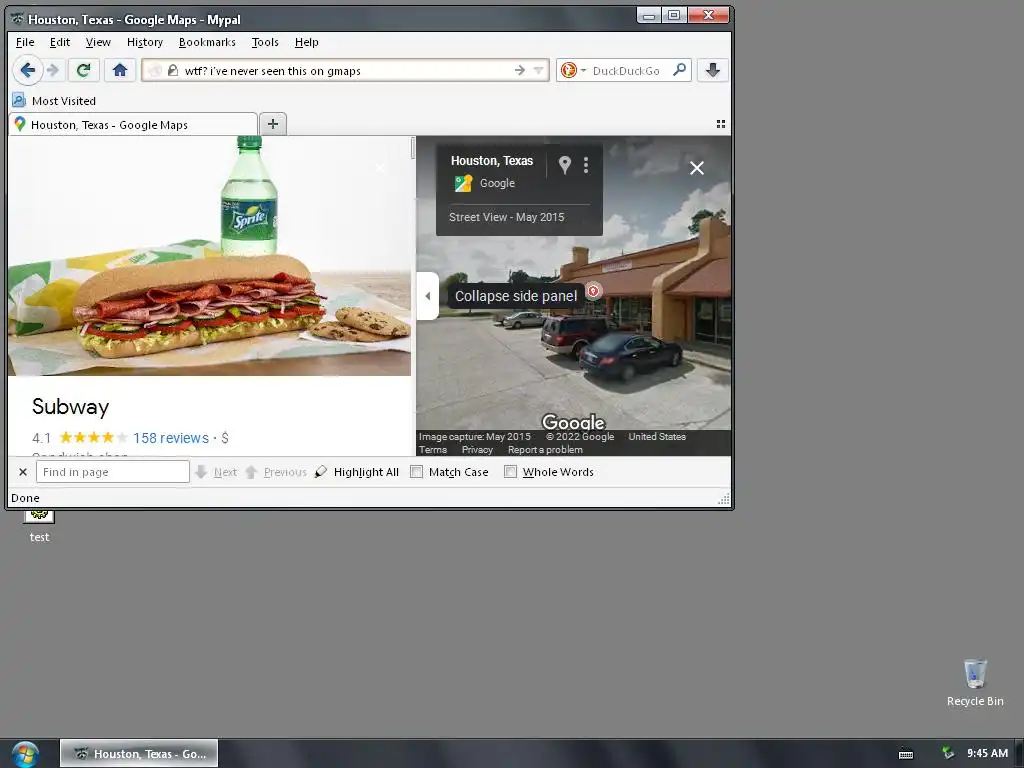
Task: Click the Street View - May 2015 text
Action: [506, 217]
